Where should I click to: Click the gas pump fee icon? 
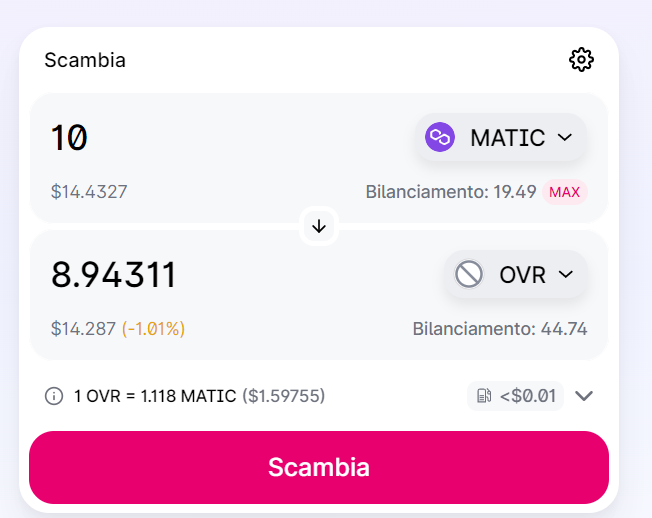point(485,396)
